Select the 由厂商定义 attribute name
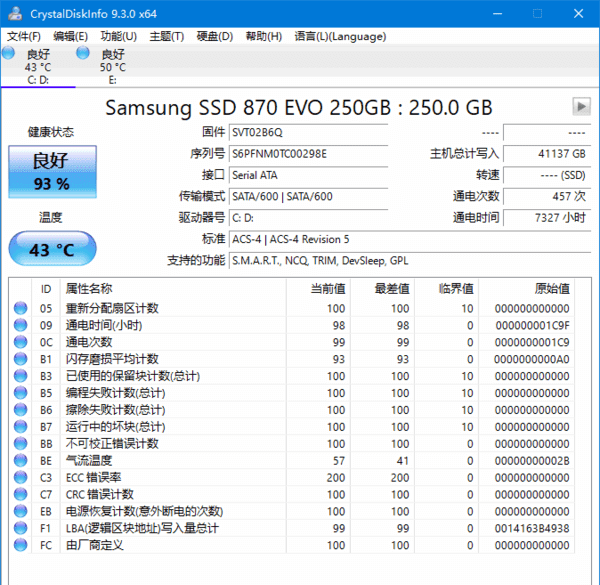 point(95,545)
